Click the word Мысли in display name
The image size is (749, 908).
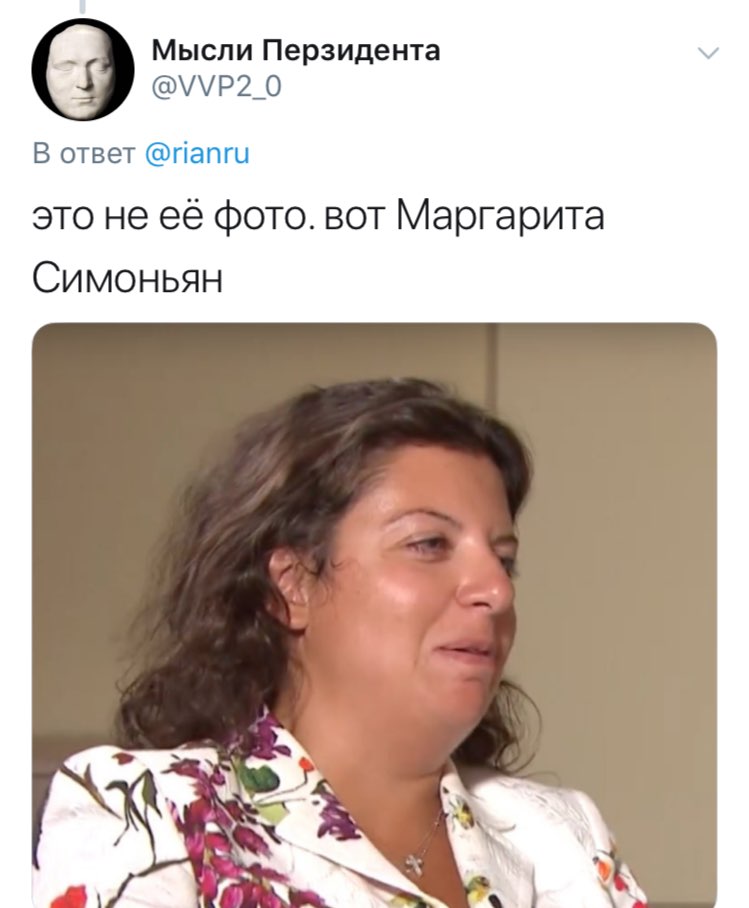(202, 50)
